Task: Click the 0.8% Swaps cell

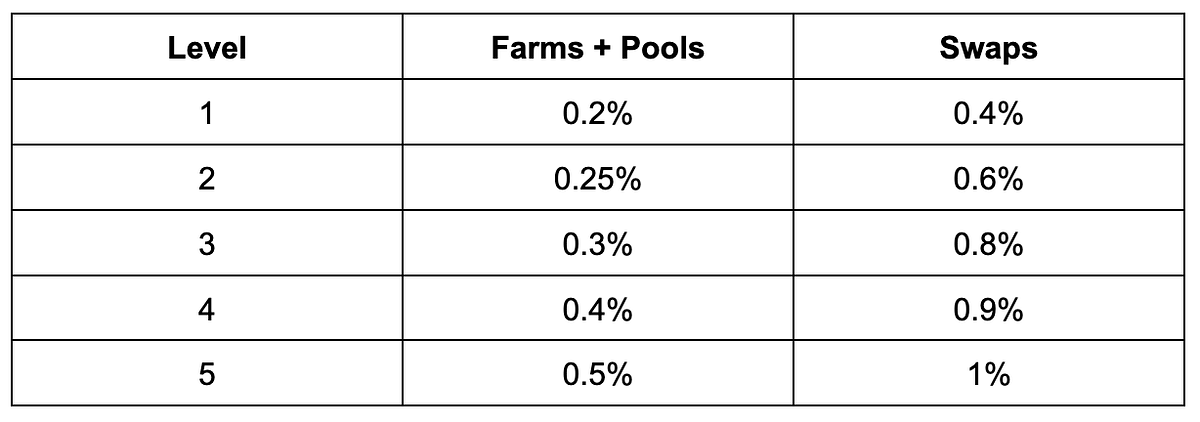Action: click(x=988, y=244)
